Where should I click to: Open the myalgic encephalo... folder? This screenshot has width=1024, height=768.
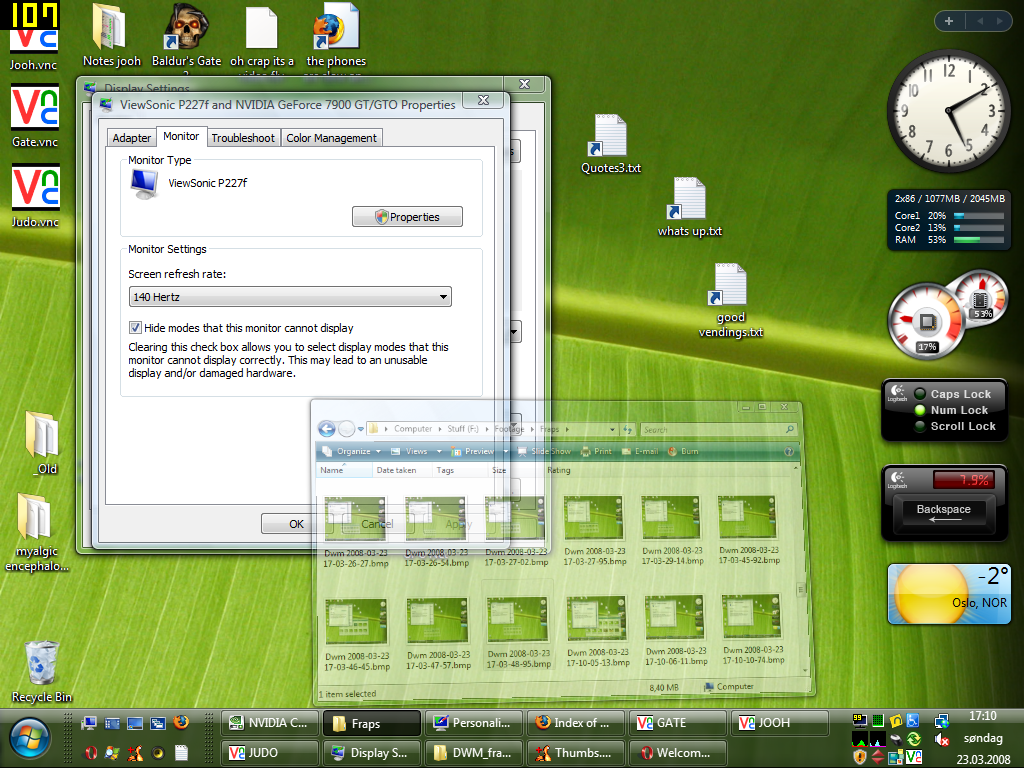pos(37,532)
